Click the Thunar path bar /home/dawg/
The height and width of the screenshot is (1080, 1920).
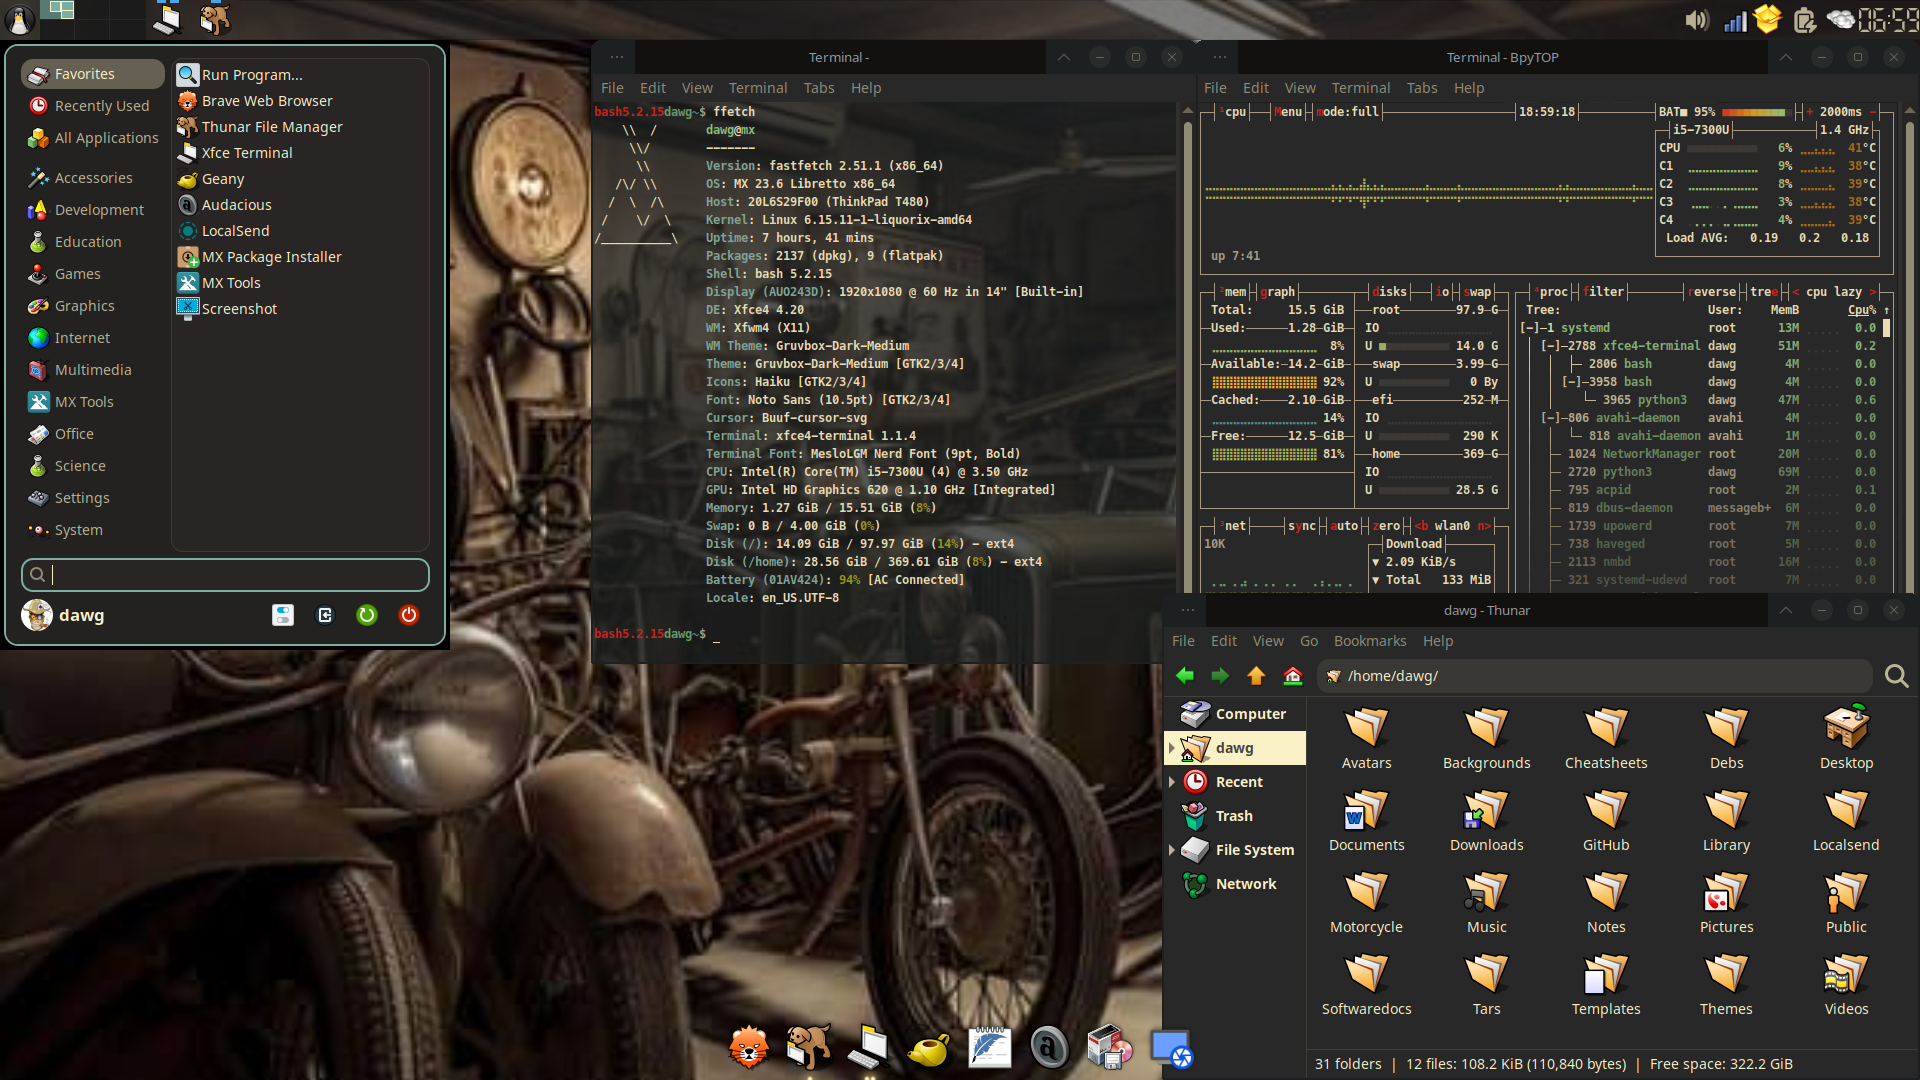pos(1595,676)
